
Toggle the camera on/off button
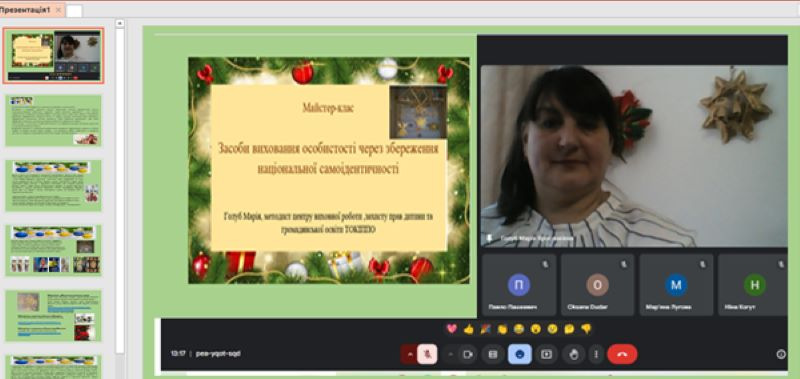tap(467, 354)
